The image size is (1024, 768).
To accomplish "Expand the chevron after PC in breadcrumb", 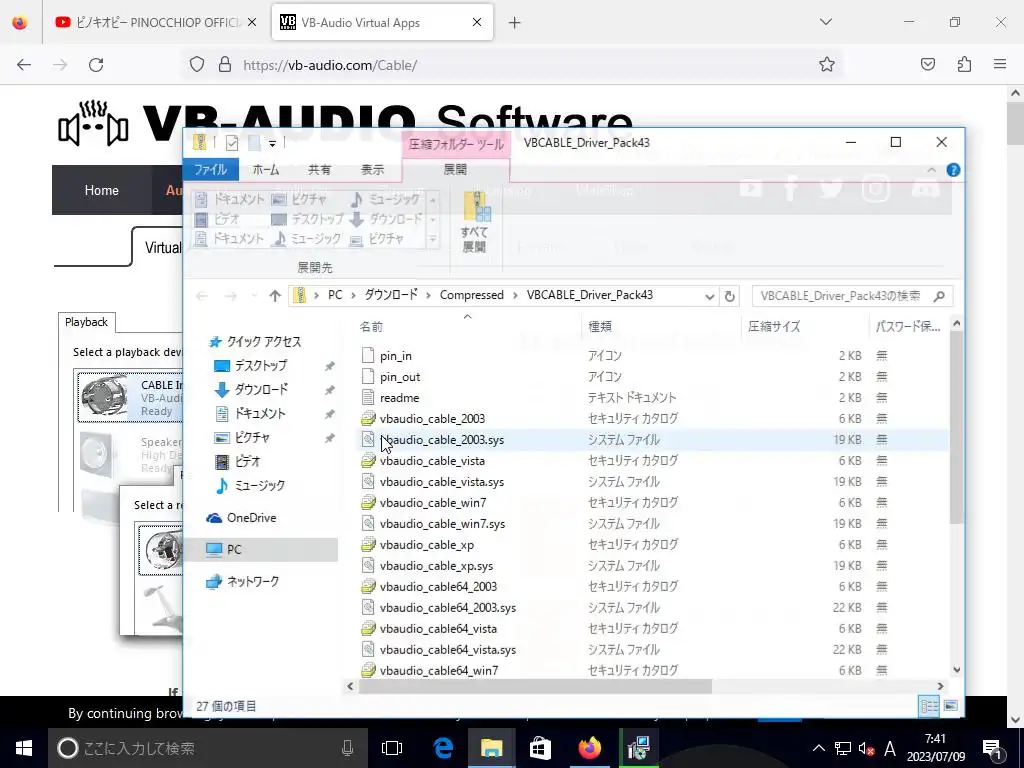I will (x=353, y=295).
